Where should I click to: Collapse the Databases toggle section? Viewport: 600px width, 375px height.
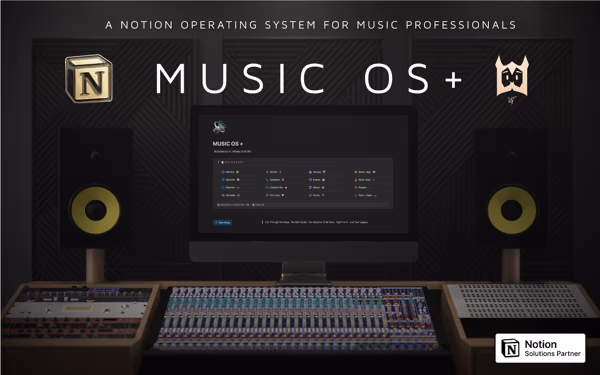(219, 162)
